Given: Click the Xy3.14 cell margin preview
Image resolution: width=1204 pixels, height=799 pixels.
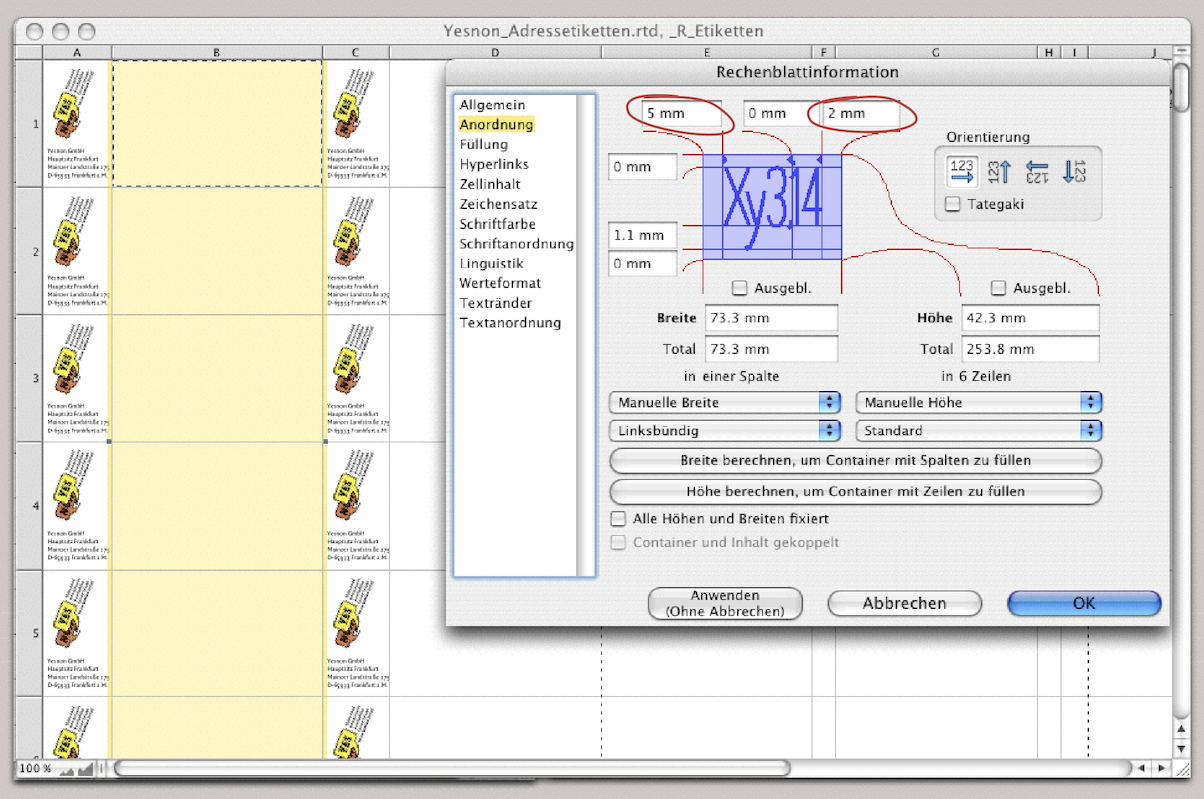Looking at the screenshot, I should click(771, 205).
